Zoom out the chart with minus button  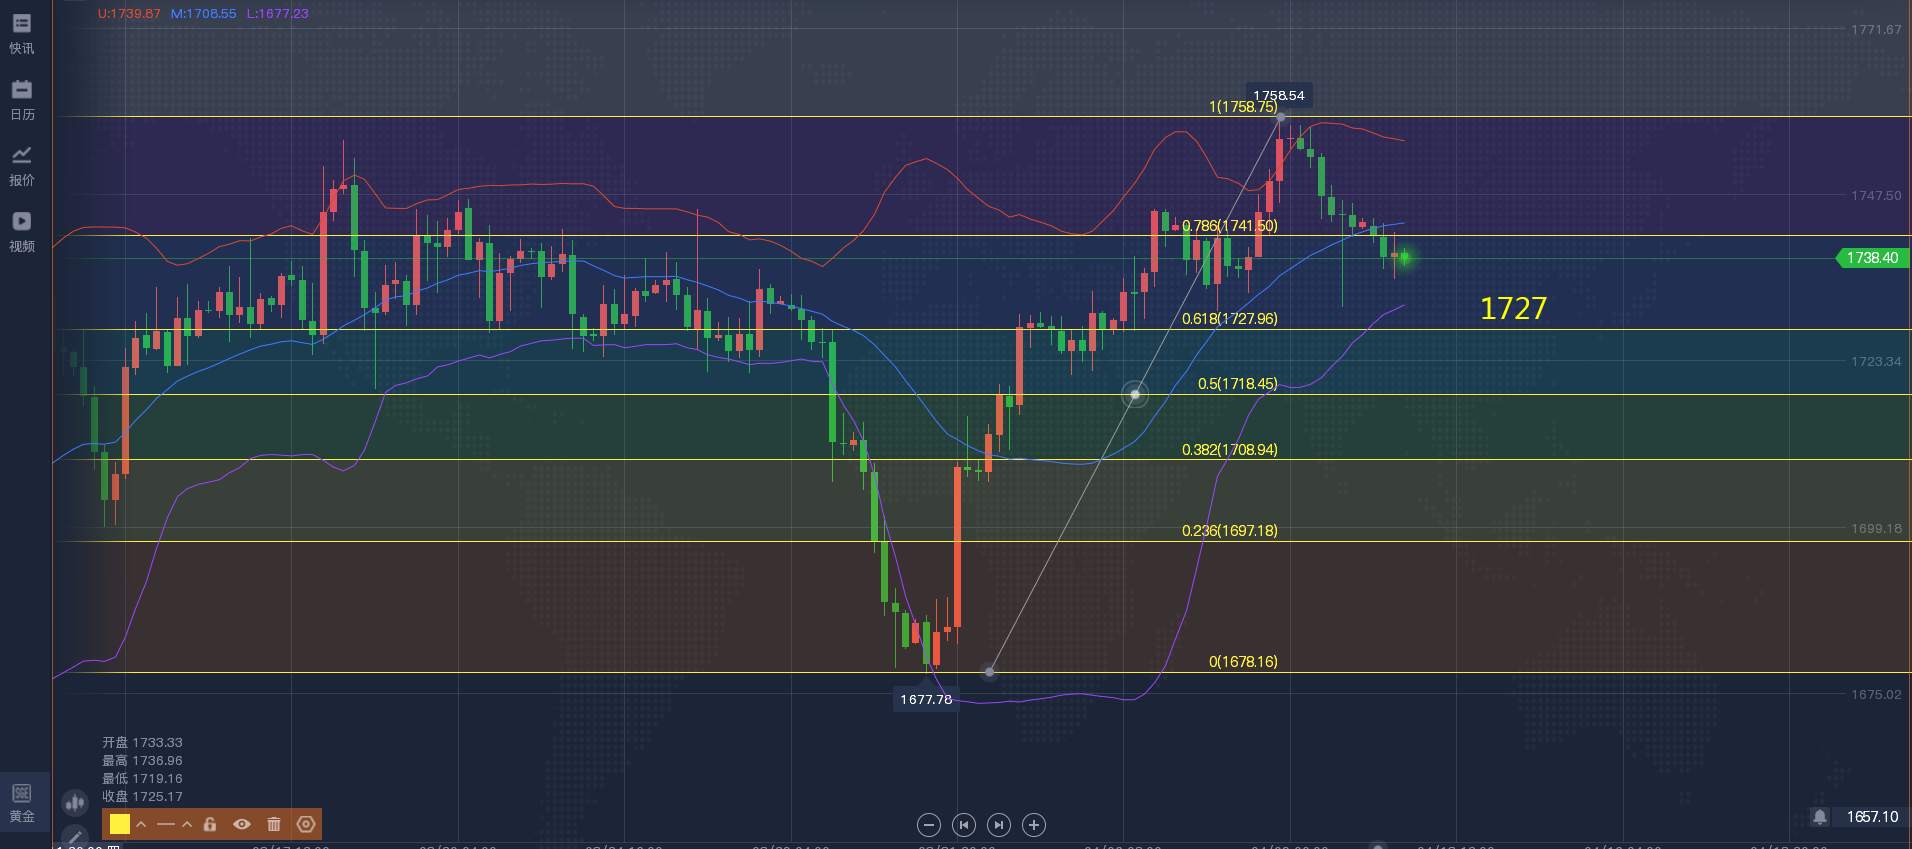(x=929, y=825)
